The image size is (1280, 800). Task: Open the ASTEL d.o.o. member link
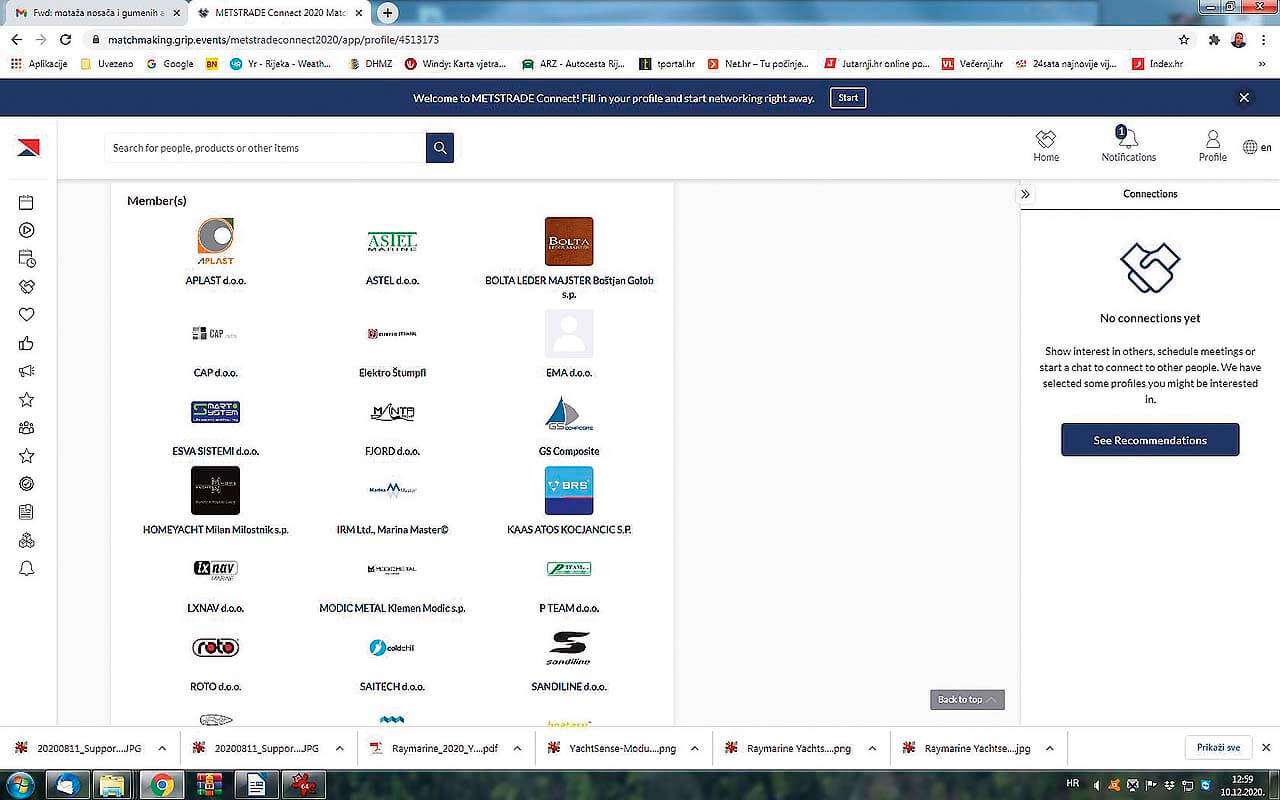(x=392, y=281)
